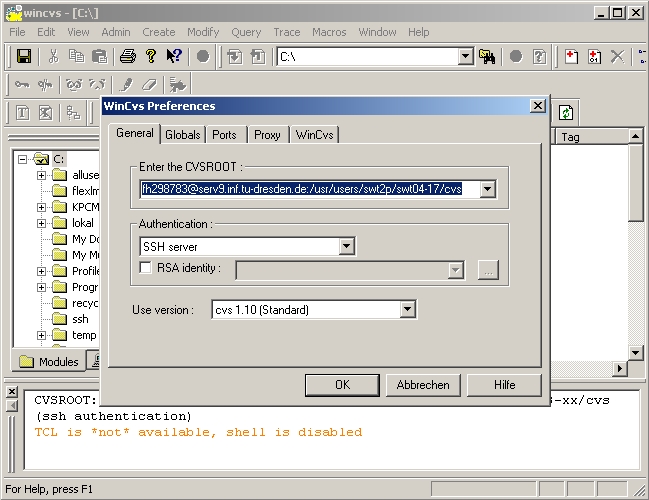
Task: Click the Tag column header
Action: pyautogui.click(x=591, y=137)
